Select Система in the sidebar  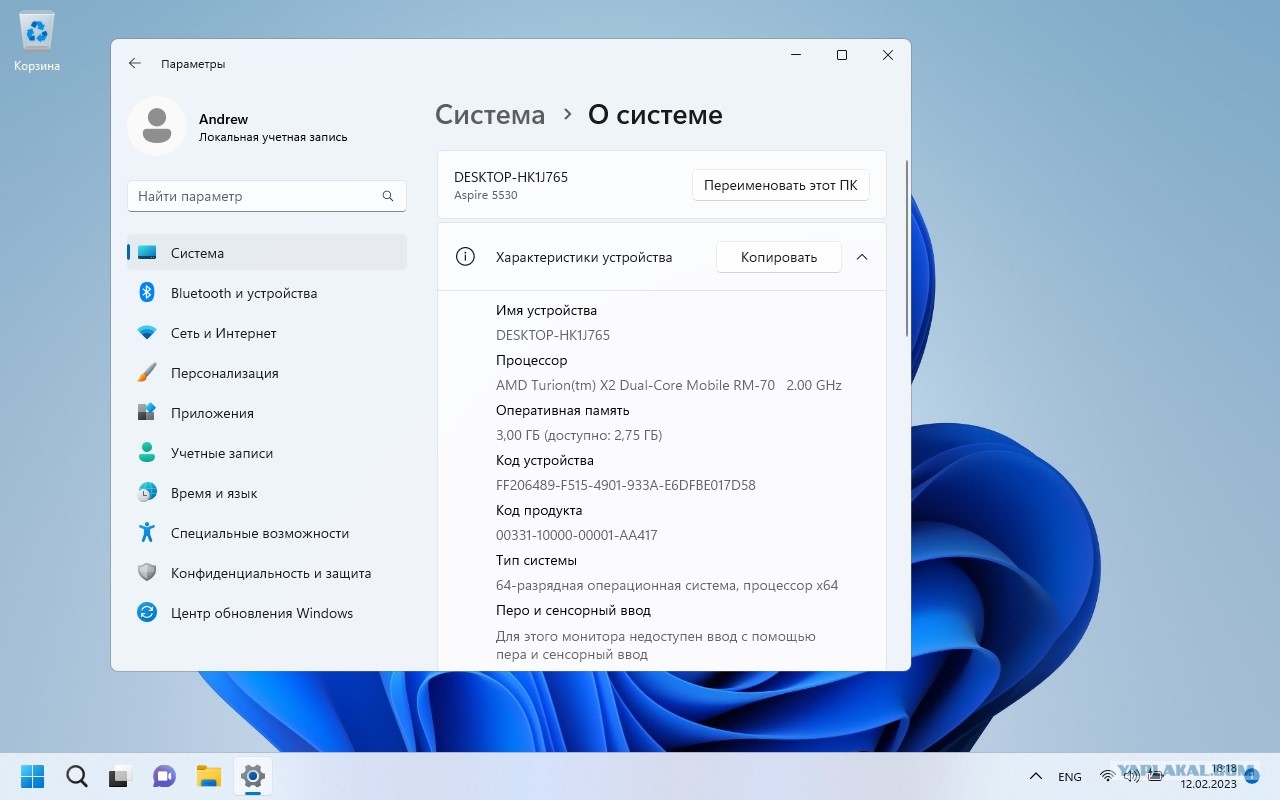coord(197,253)
